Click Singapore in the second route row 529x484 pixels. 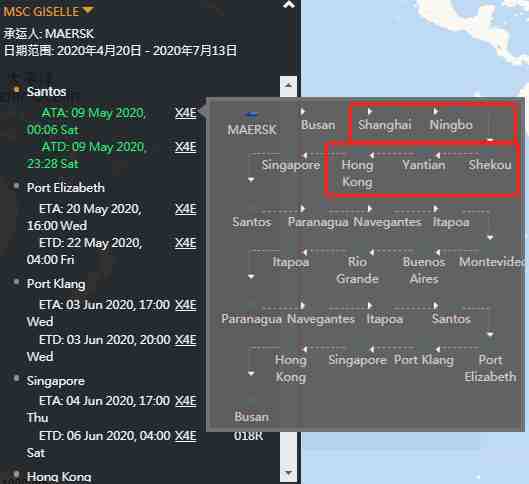tap(291, 165)
